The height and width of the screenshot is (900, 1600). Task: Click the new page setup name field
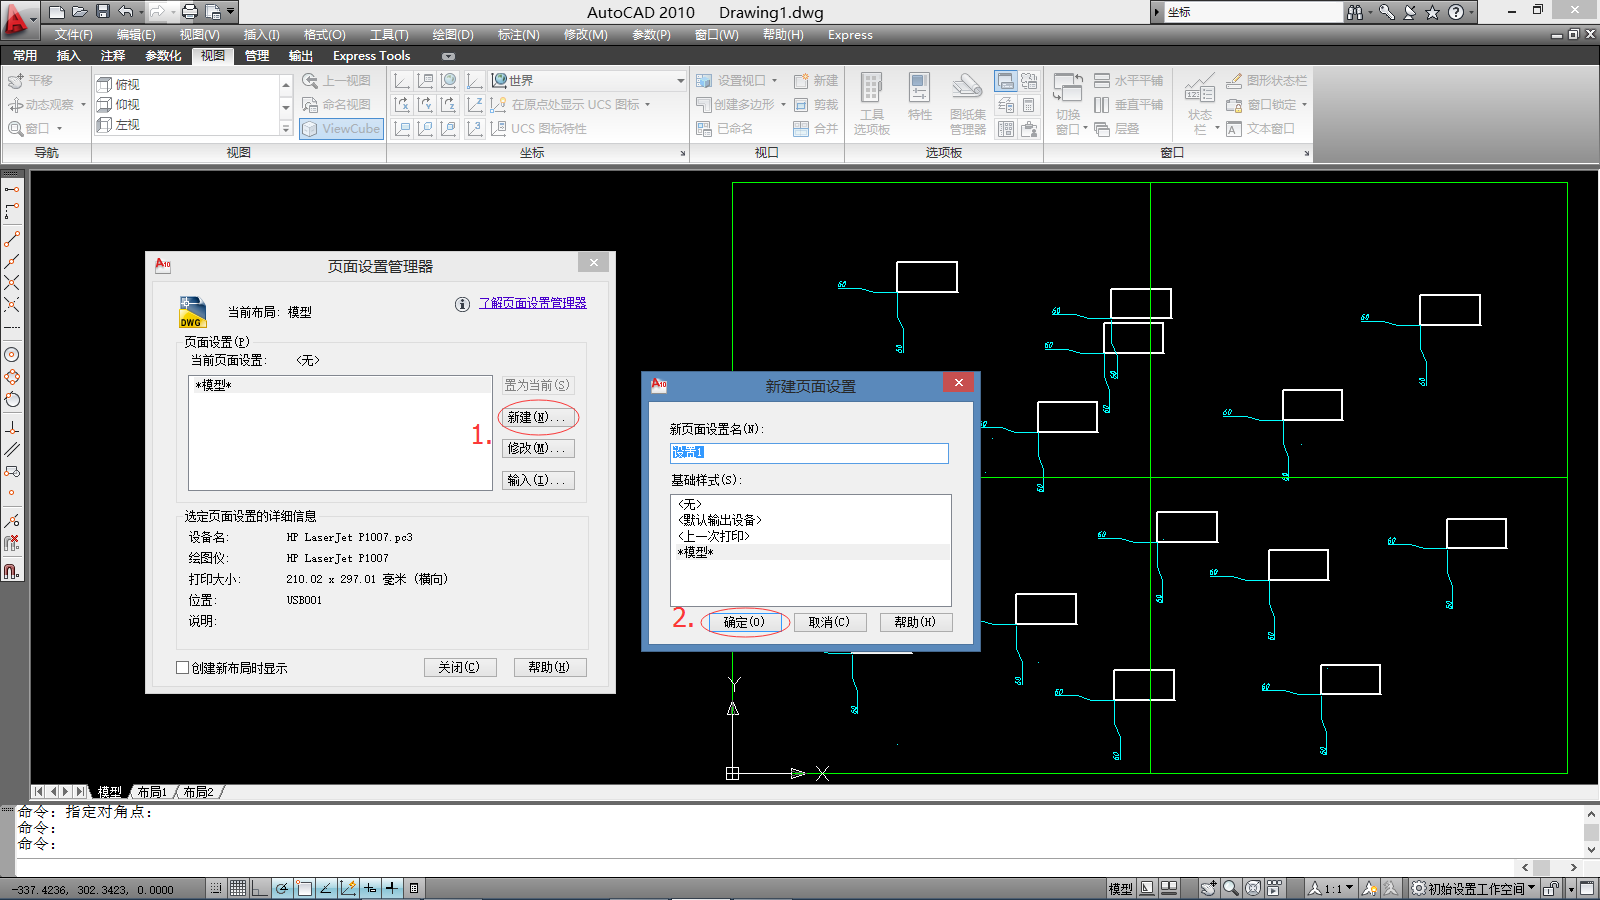(x=808, y=453)
